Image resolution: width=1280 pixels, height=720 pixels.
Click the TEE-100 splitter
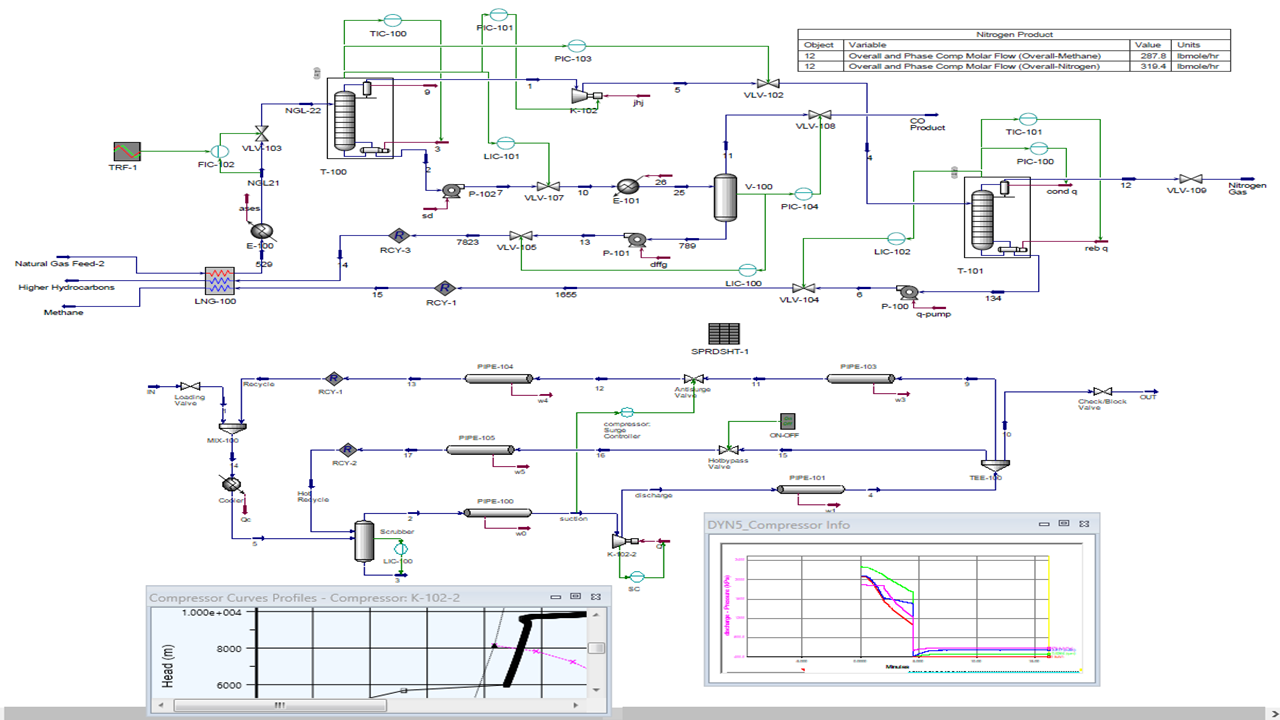click(995, 465)
